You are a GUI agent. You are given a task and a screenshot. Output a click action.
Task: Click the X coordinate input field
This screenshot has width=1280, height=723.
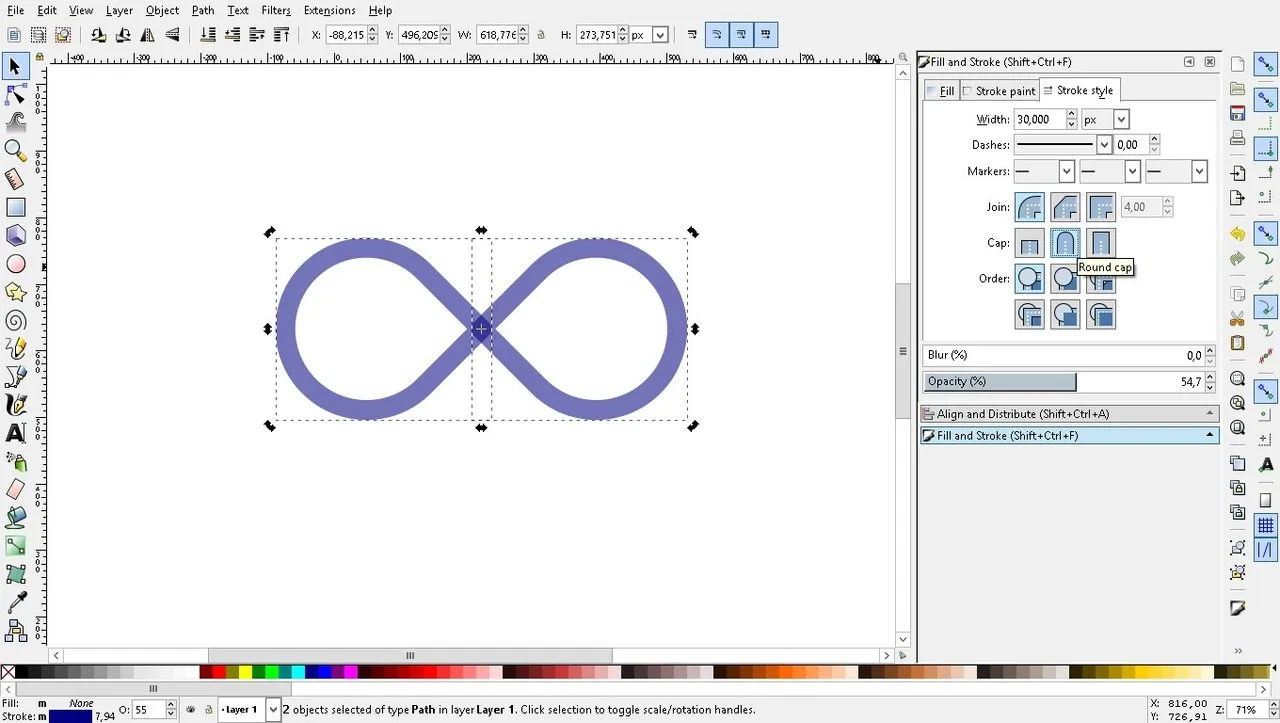(345, 35)
